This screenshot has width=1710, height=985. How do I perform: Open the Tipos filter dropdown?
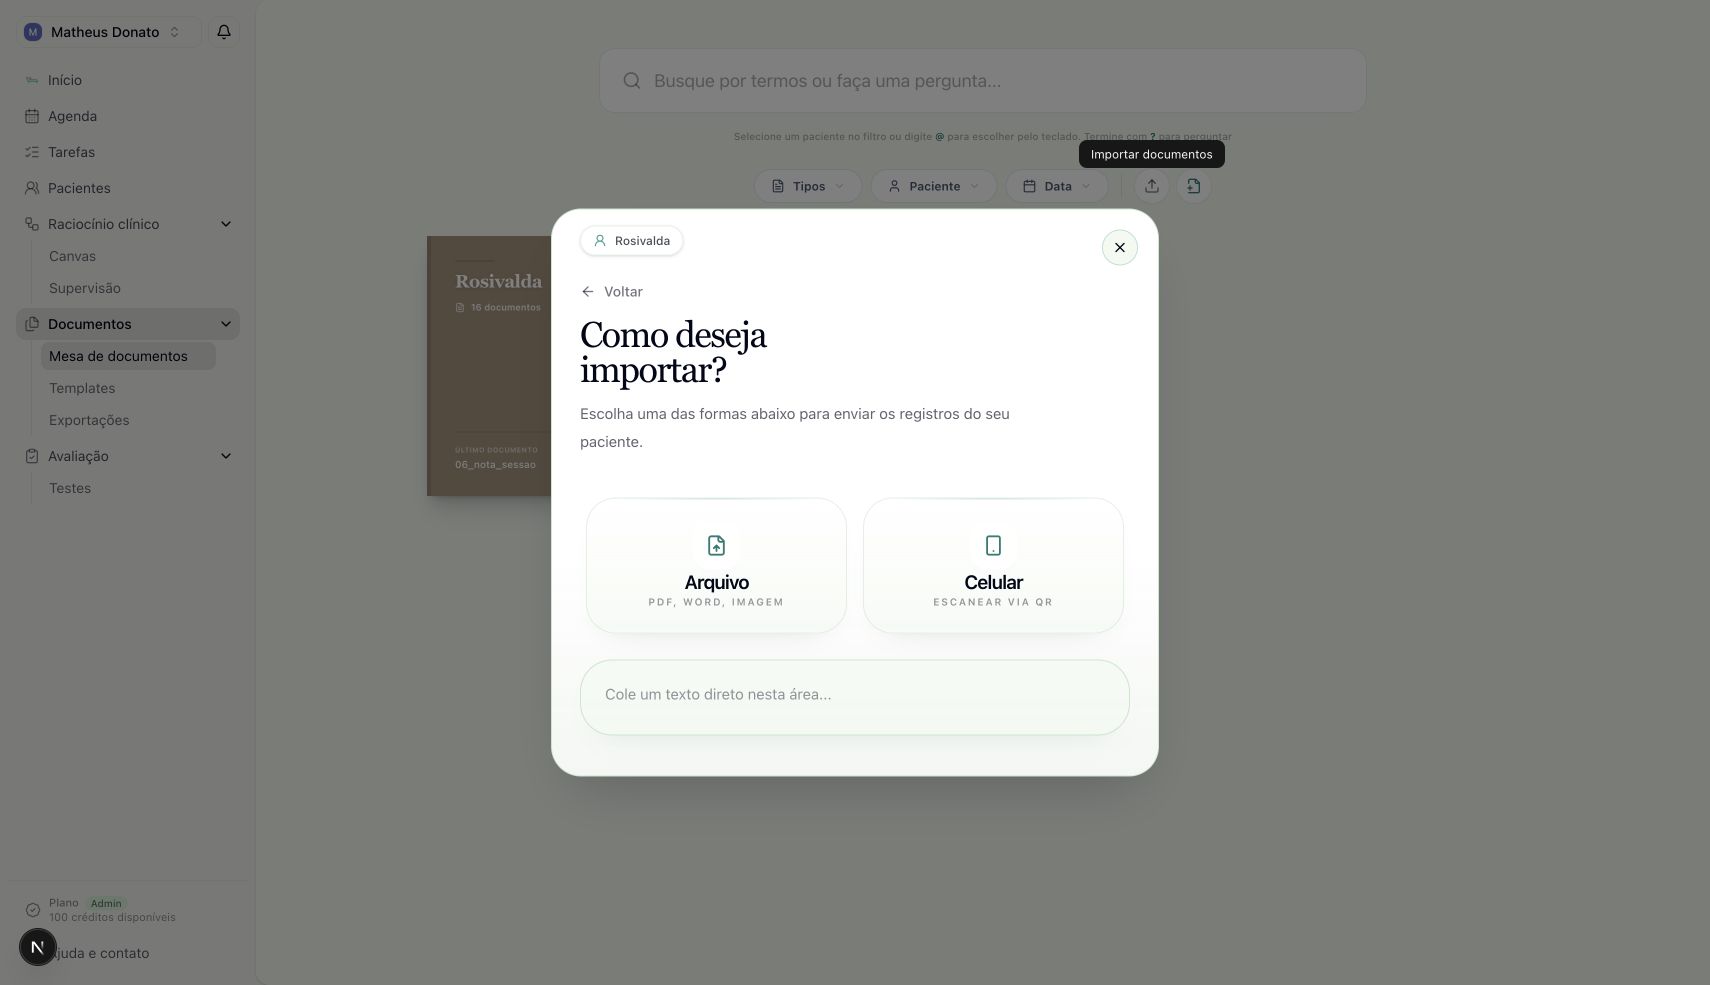click(x=808, y=186)
